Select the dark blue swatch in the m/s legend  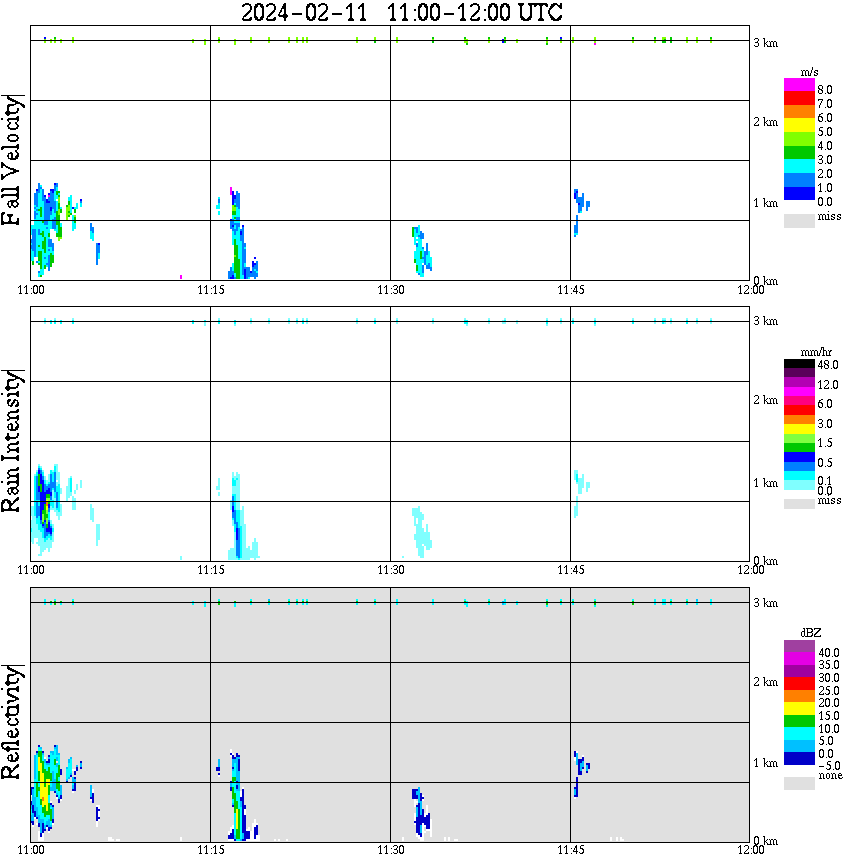pos(799,193)
